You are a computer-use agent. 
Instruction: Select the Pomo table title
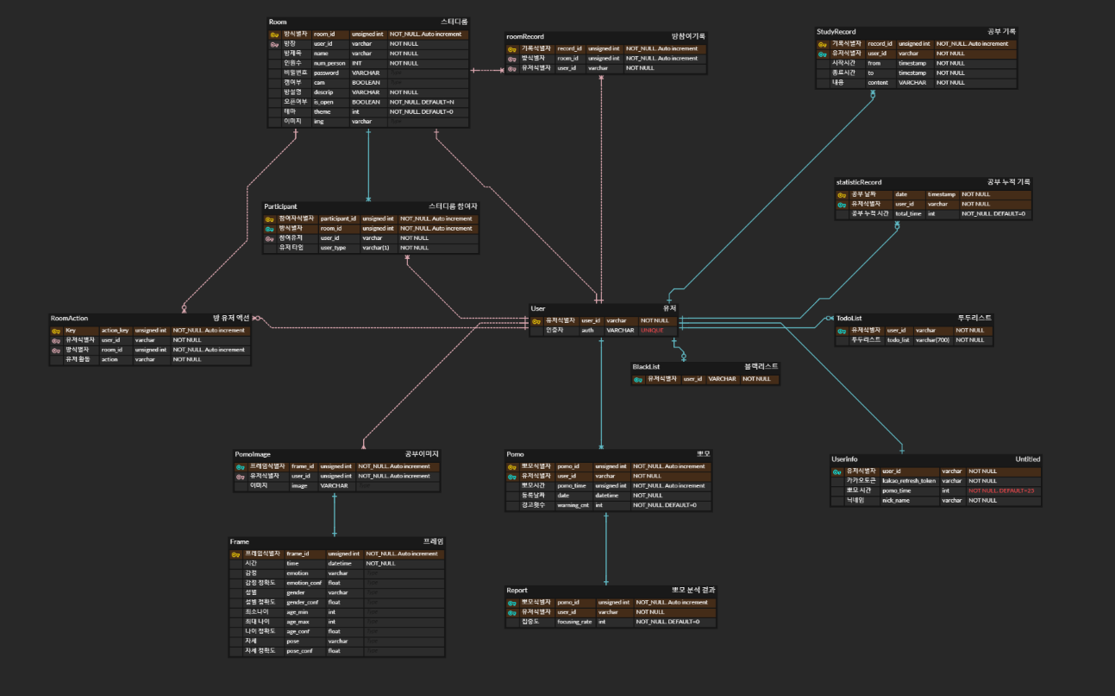(515, 454)
